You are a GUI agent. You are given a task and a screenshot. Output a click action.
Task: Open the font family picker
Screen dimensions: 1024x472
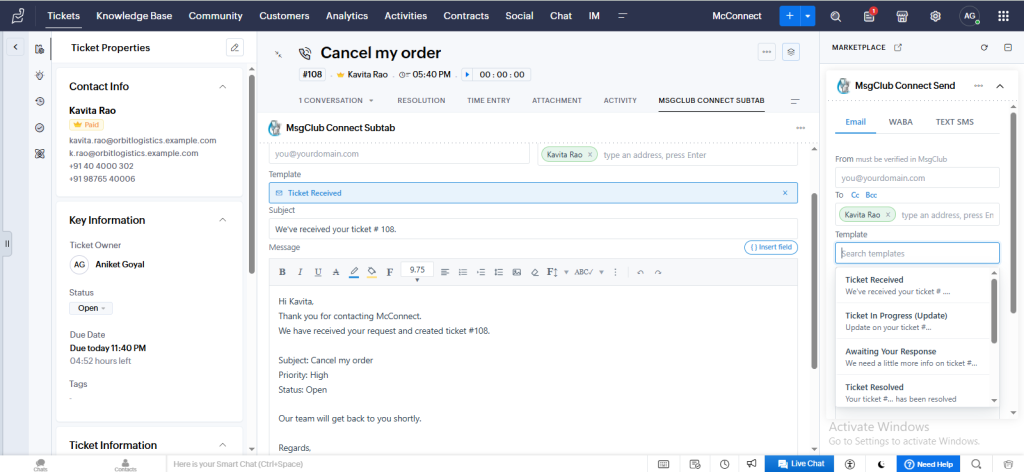pyautogui.click(x=390, y=272)
